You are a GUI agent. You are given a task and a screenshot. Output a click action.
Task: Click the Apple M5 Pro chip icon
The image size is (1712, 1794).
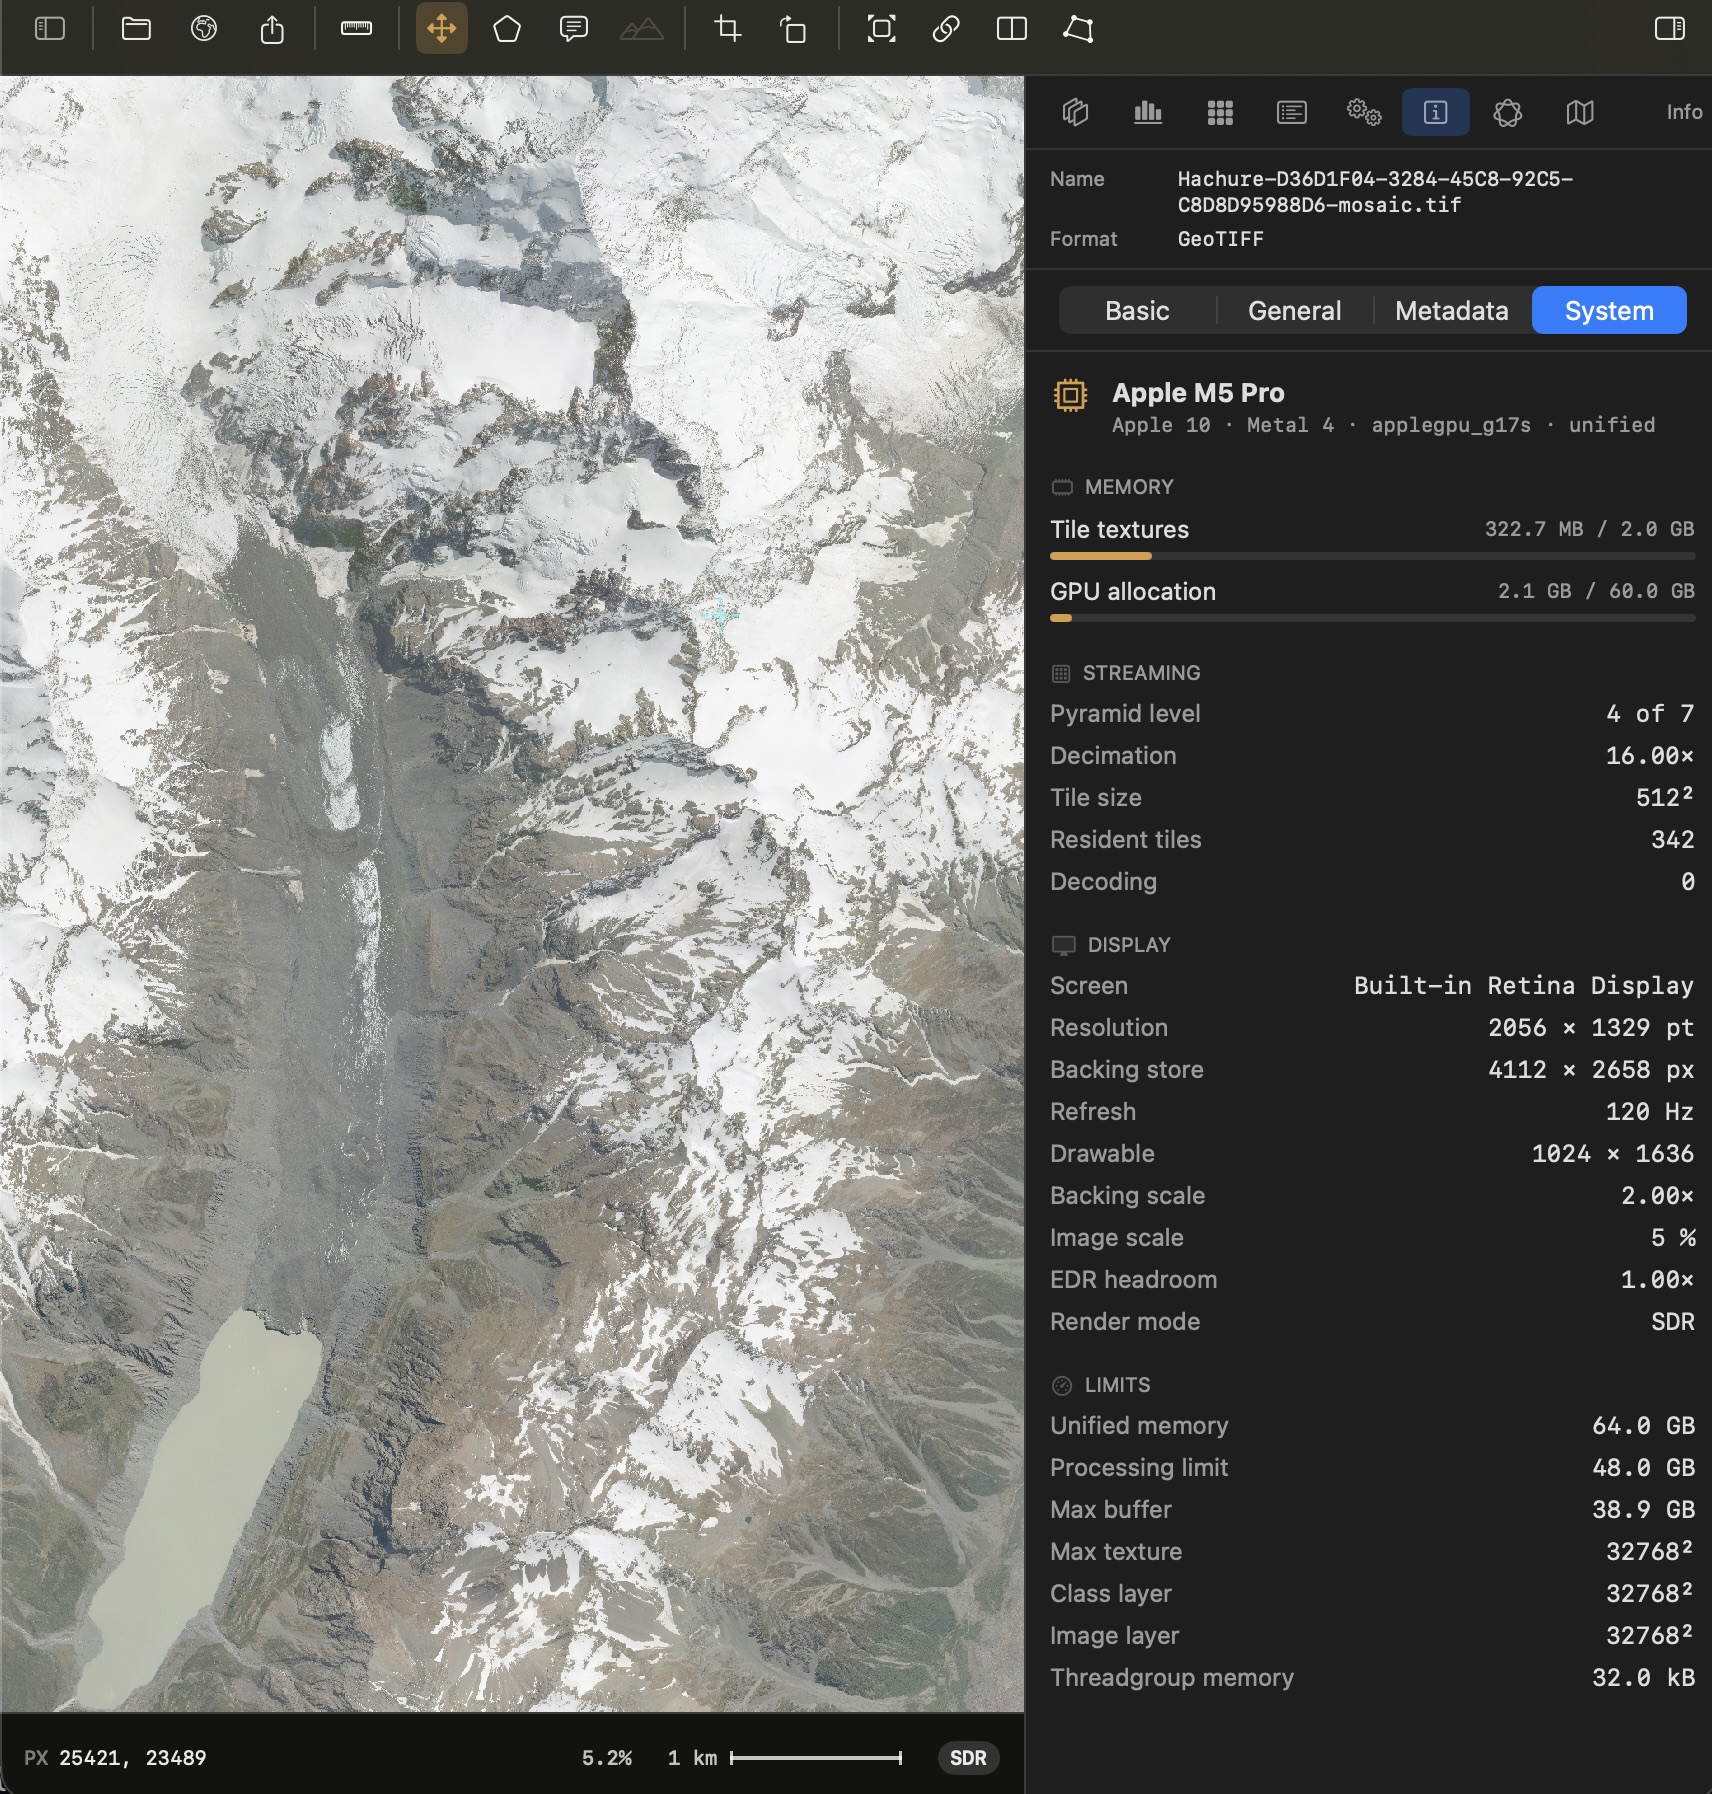(1070, 395)
